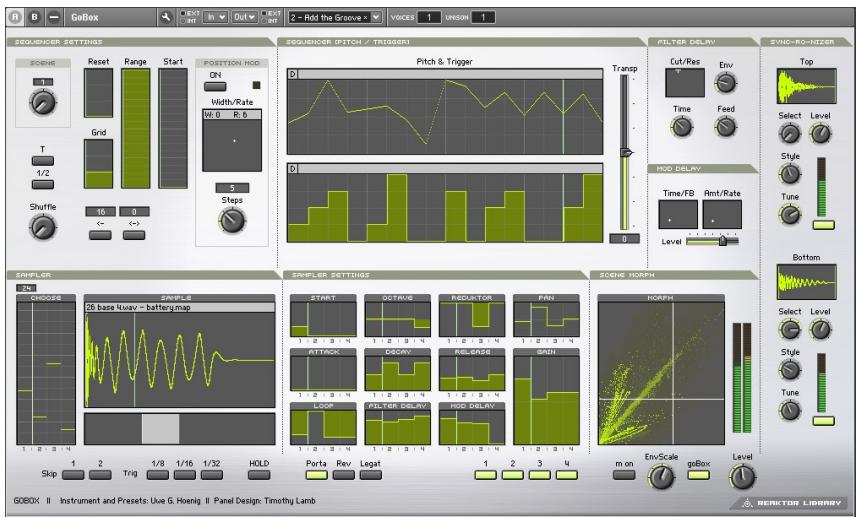Screen dimensions: 857x520
Task: Click the Bottom waveform display thumbnail
Action: 806,282
